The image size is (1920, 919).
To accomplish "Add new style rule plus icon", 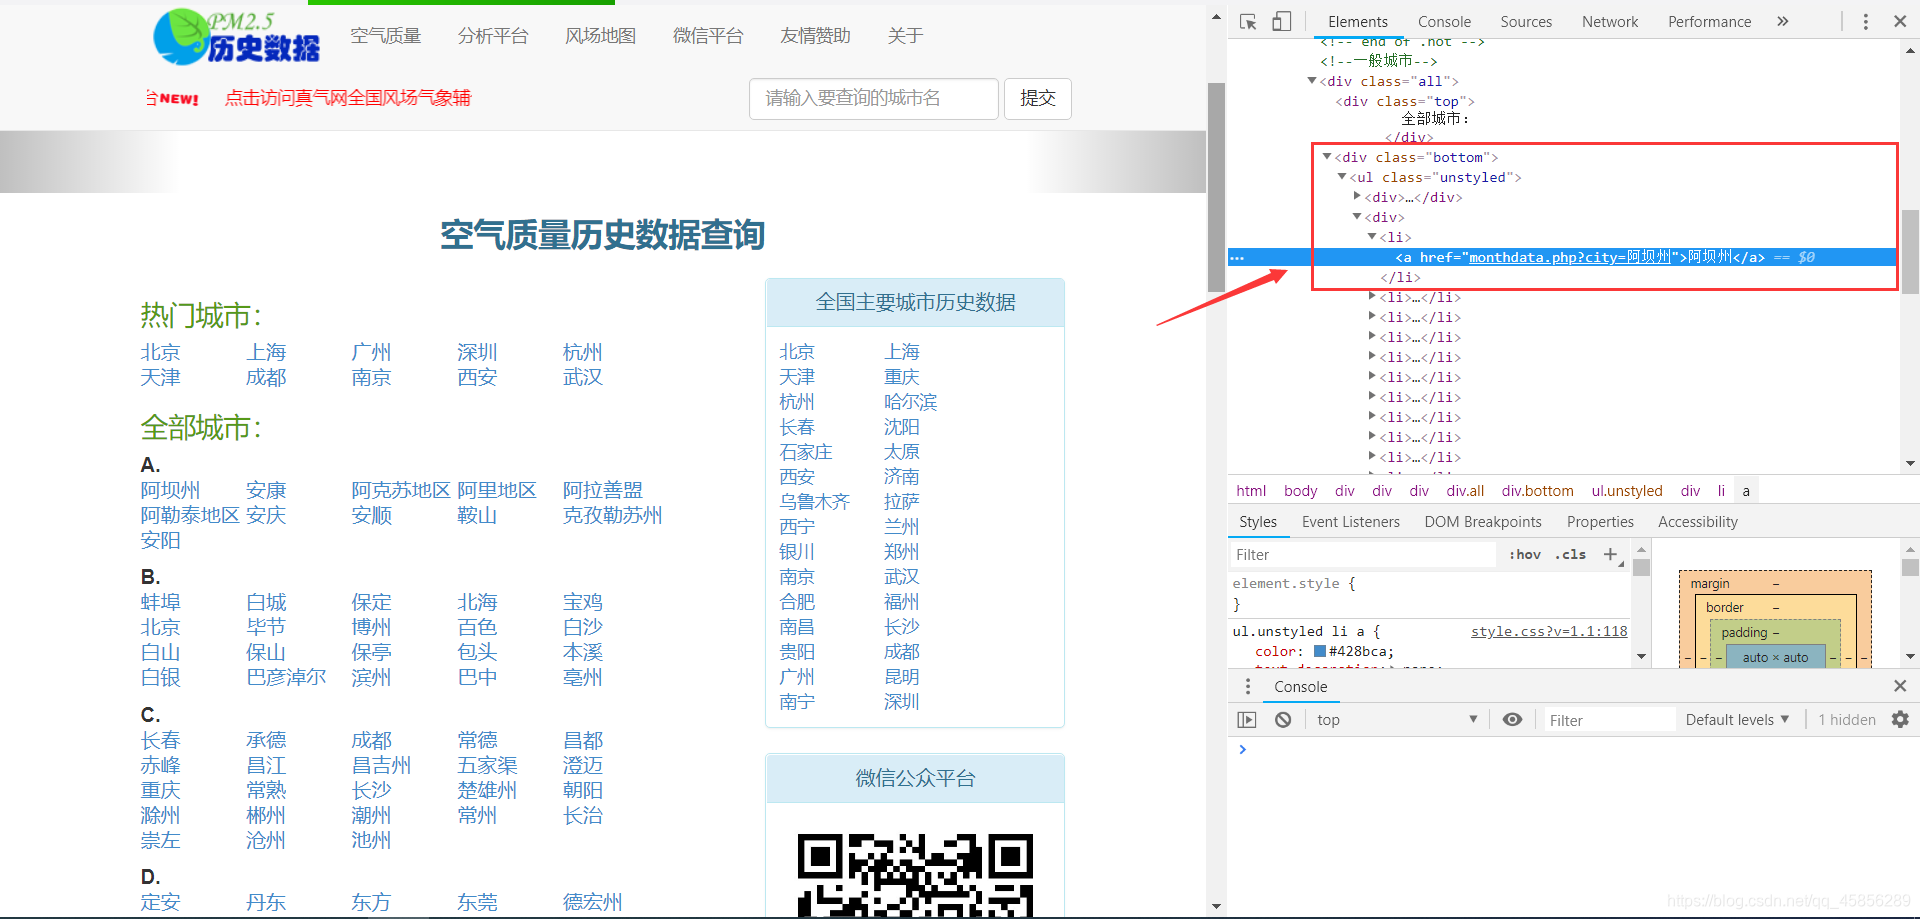I will (1610, 554).
